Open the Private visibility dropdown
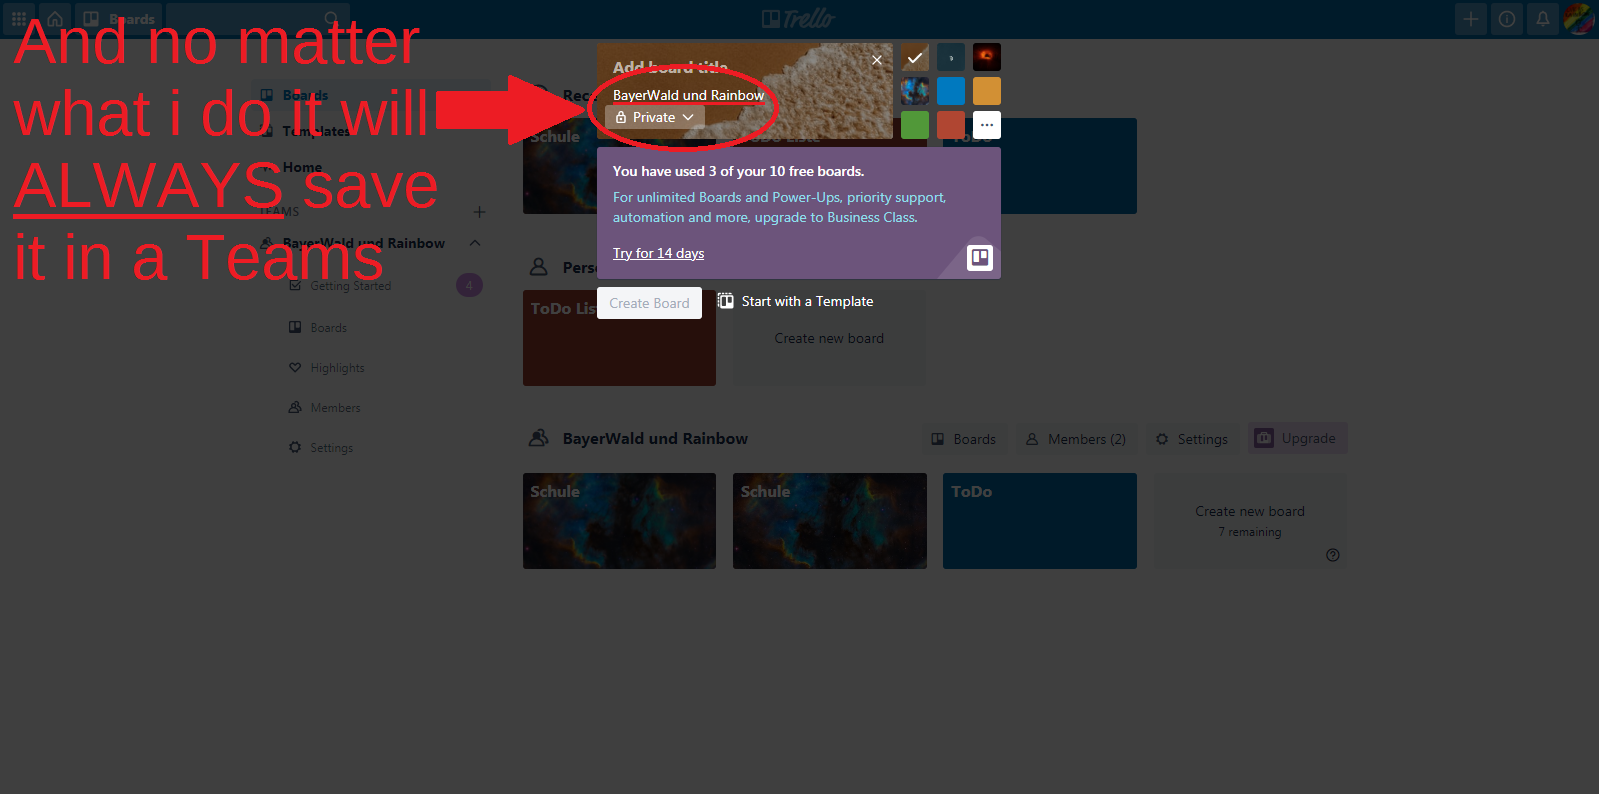1600x794 pixels. [655, 117]
